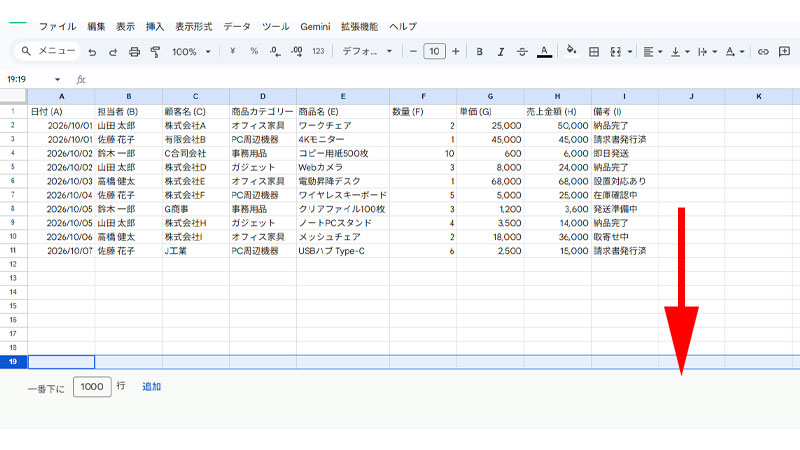Screen dimensions: 800x450
Task: Click the undo icon
Action: pos(92,52)
